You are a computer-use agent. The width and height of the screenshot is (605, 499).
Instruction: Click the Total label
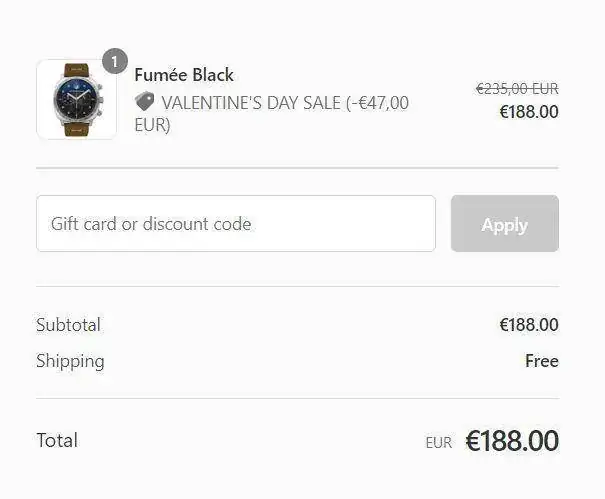(57, 440)
